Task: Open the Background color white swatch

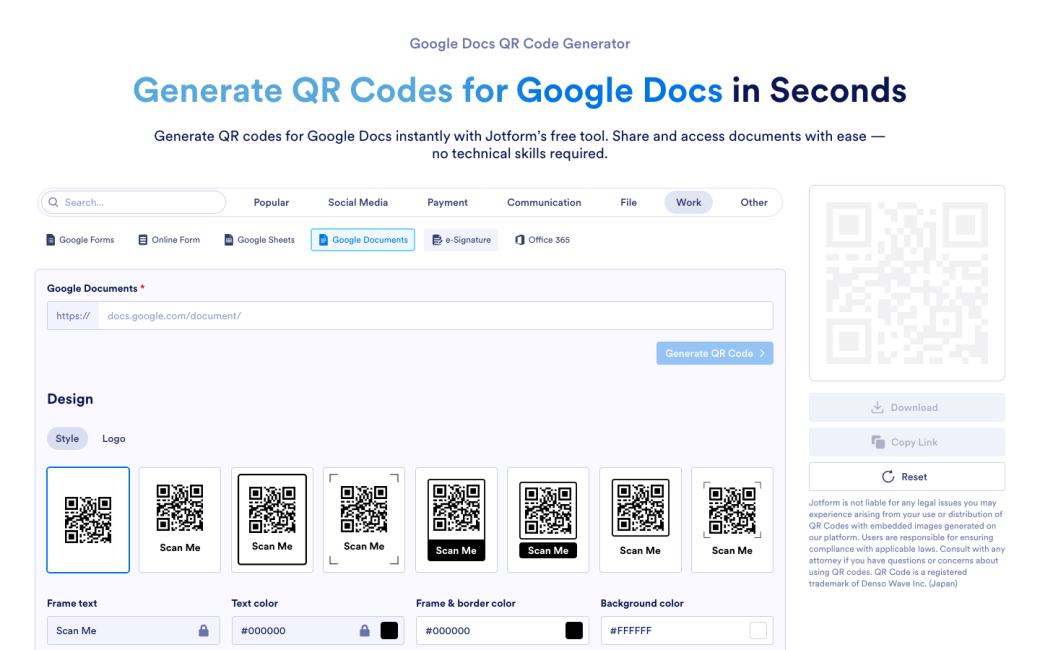Action: [x=758, y=631]
